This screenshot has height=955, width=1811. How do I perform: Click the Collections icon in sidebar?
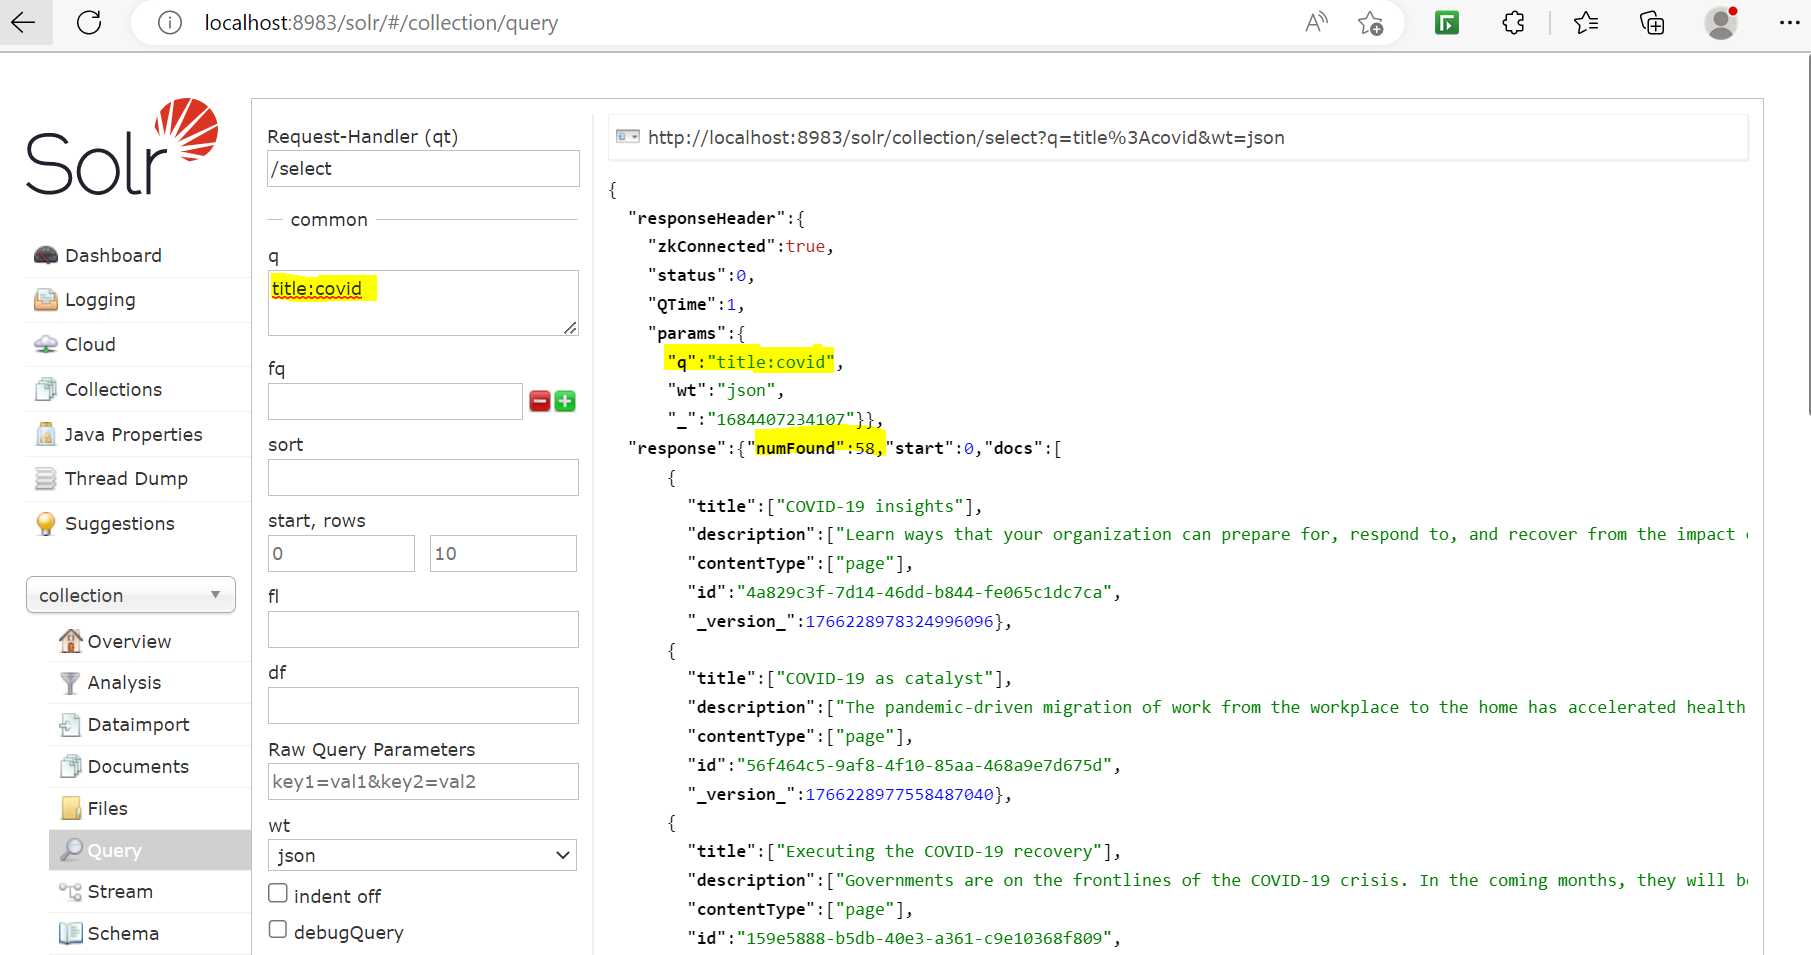pyautogui.click(x=46, y=389)
